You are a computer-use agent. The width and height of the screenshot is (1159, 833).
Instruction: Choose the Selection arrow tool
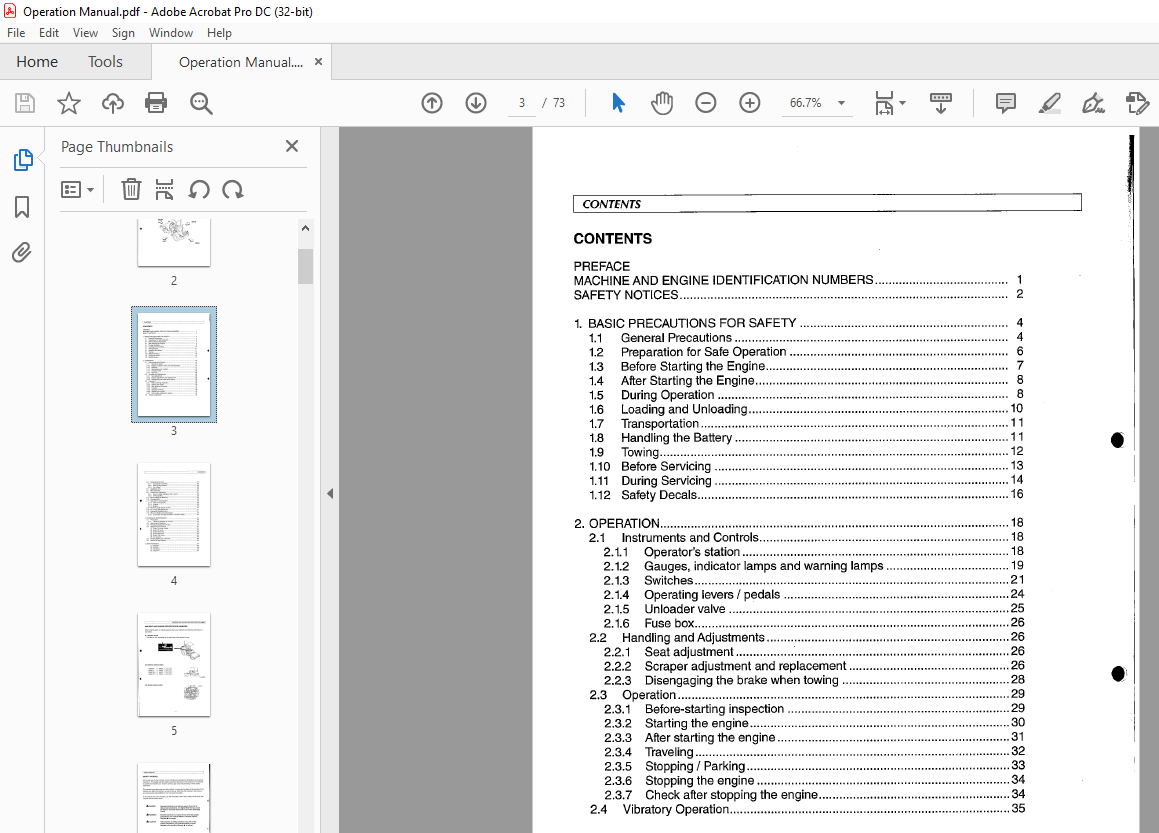pyautogui.click(x=619, y=103)
